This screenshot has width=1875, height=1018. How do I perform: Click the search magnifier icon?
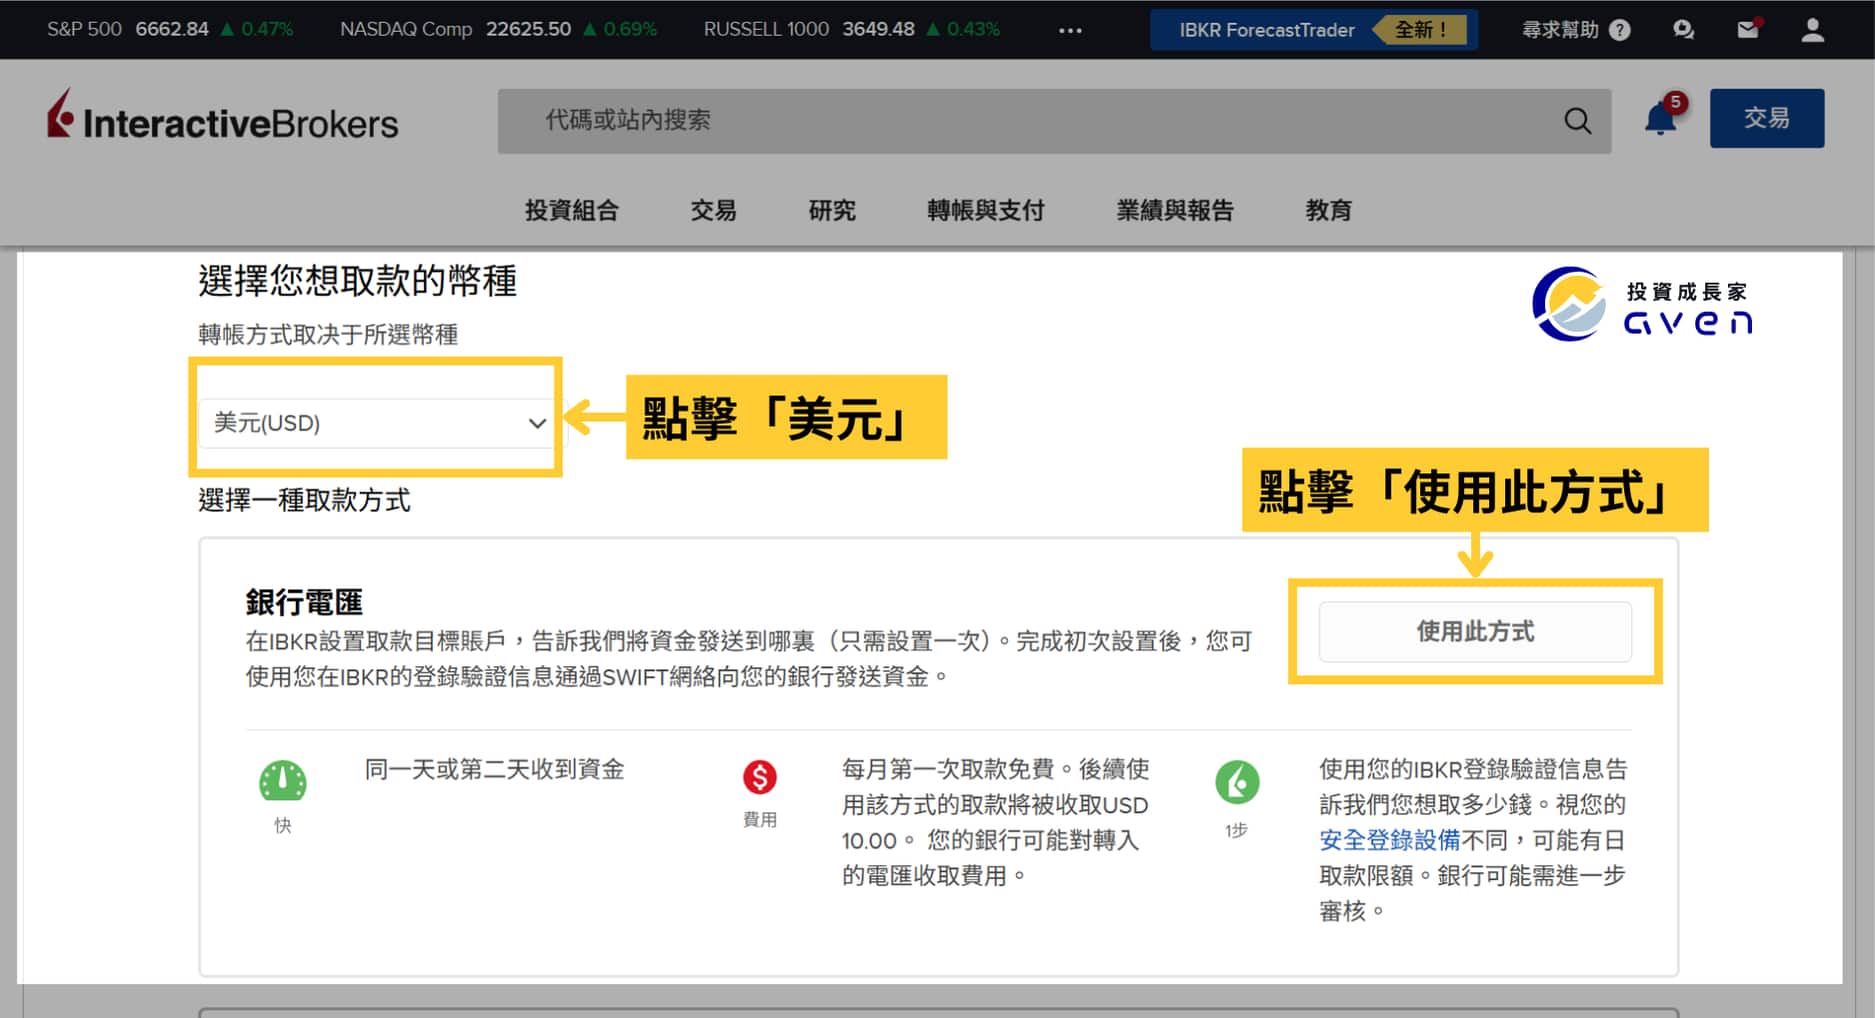(x=1577, y=121)
